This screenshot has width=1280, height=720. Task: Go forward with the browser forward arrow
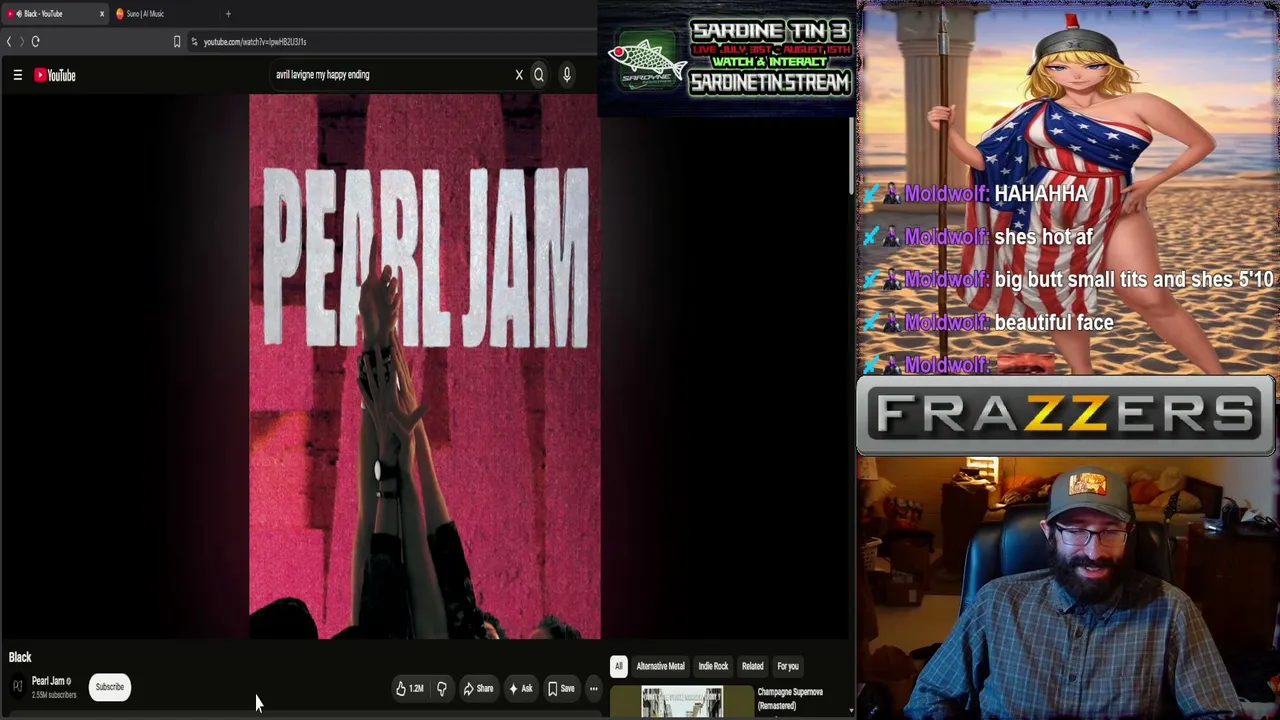point(20,42)
